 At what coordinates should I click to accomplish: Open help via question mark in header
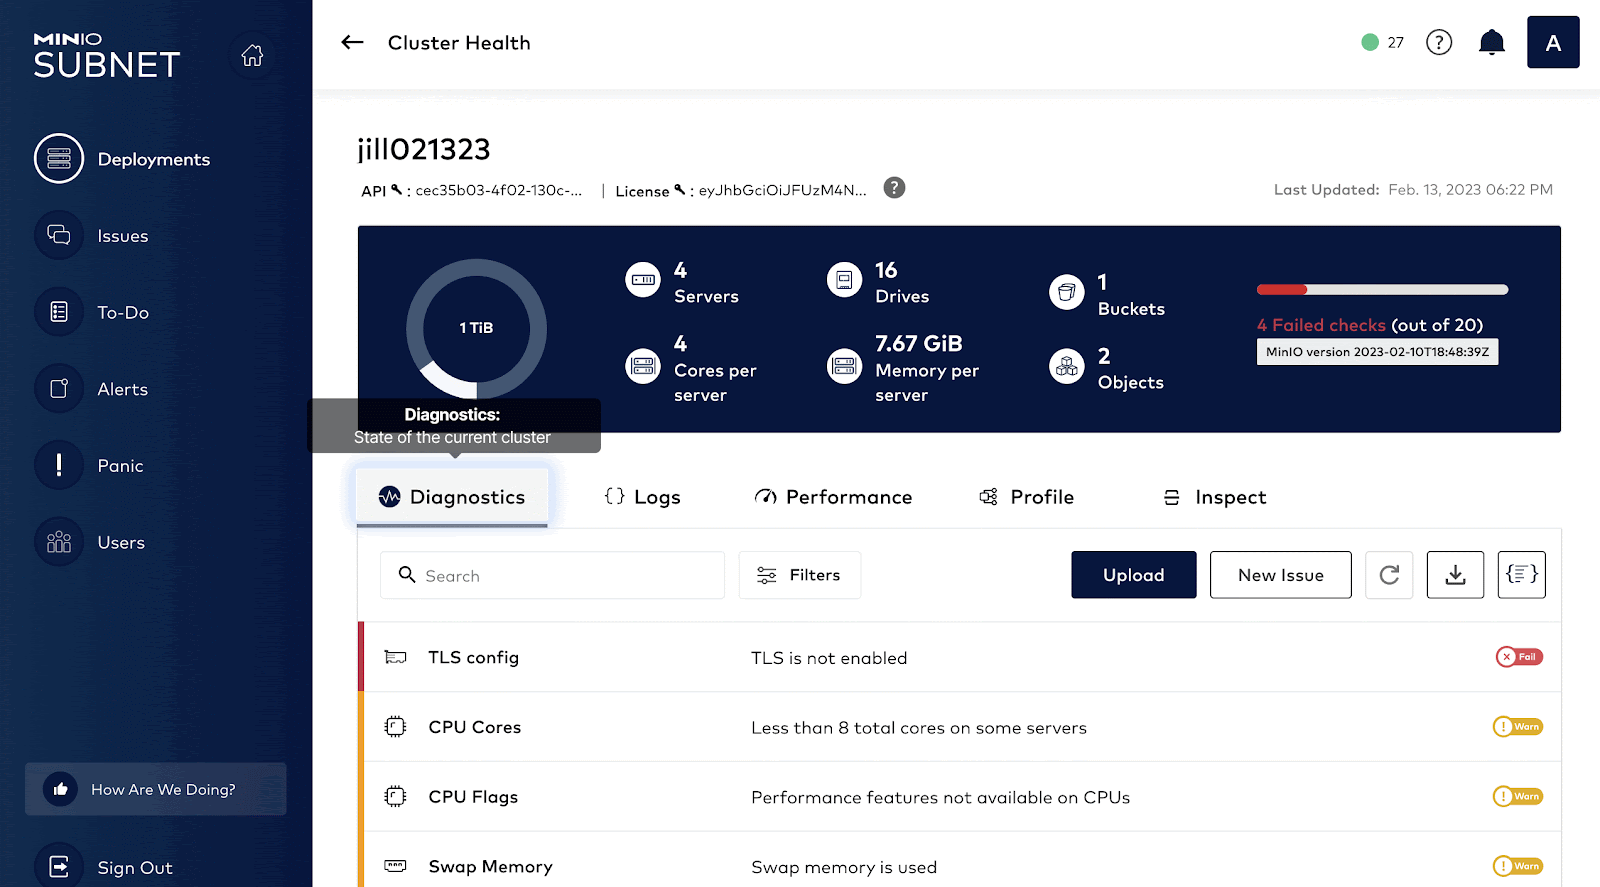pyautogui.click(x=1438, y=42)
